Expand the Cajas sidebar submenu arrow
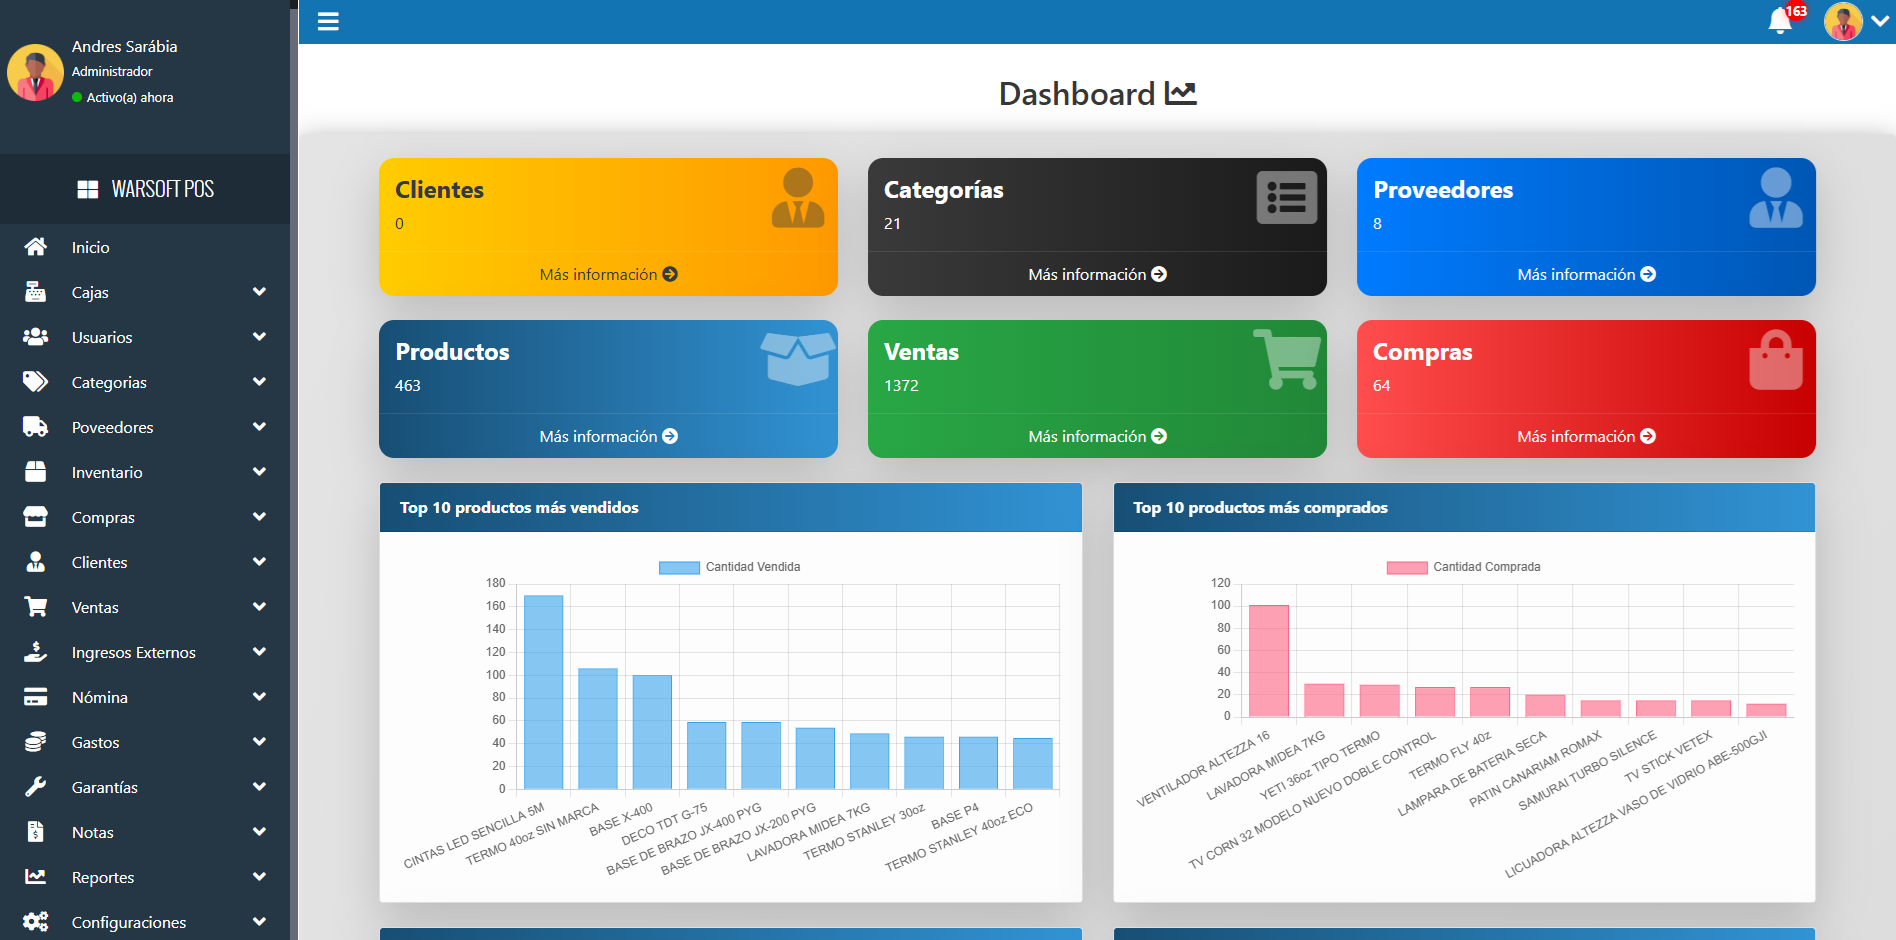Viewport: 1896px width, 940px height. (x=260, y=292)
